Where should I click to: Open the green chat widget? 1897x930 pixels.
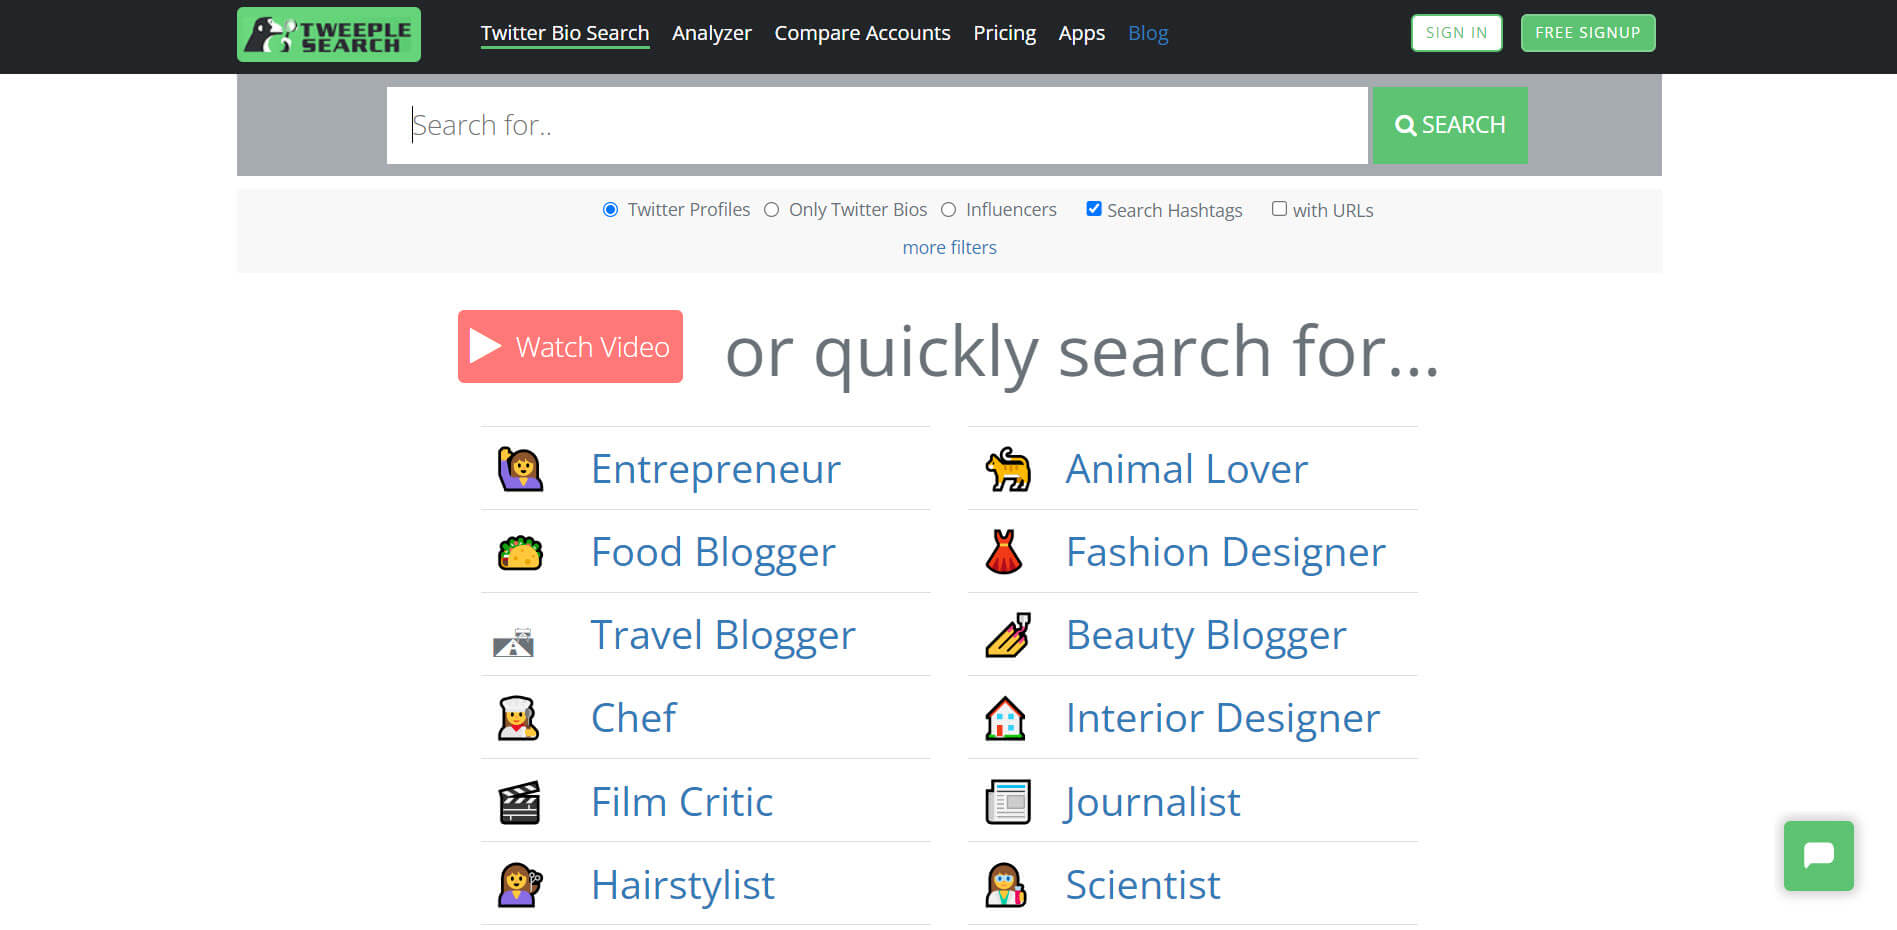tap(1818, 856)
